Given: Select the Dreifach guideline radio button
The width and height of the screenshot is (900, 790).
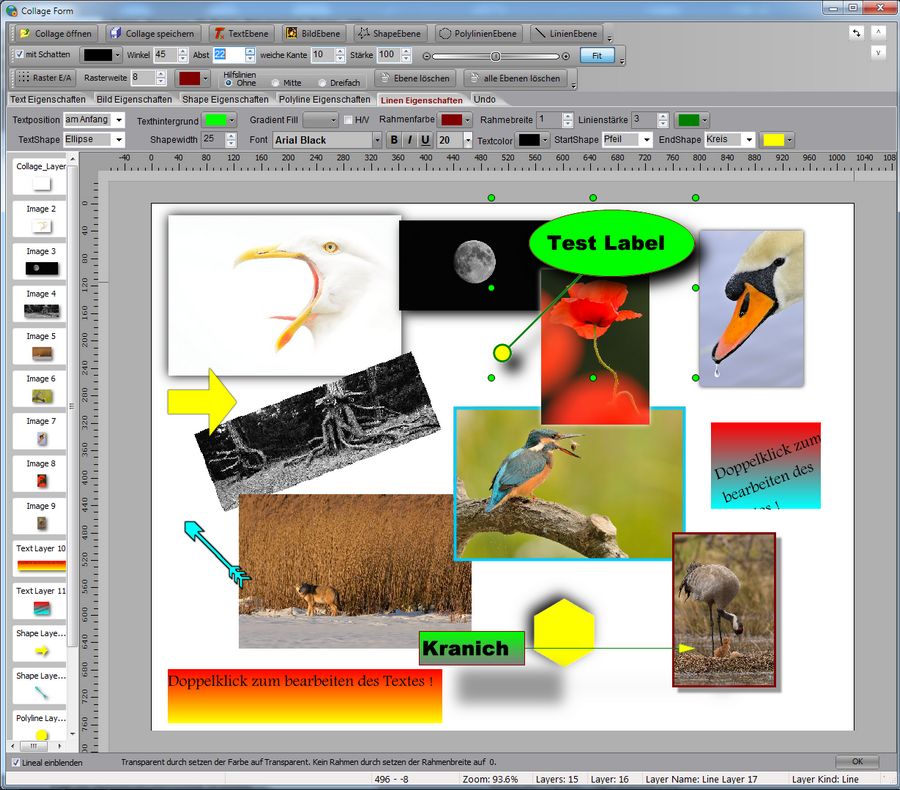Looking at the screenshot, I should [324, 82].
